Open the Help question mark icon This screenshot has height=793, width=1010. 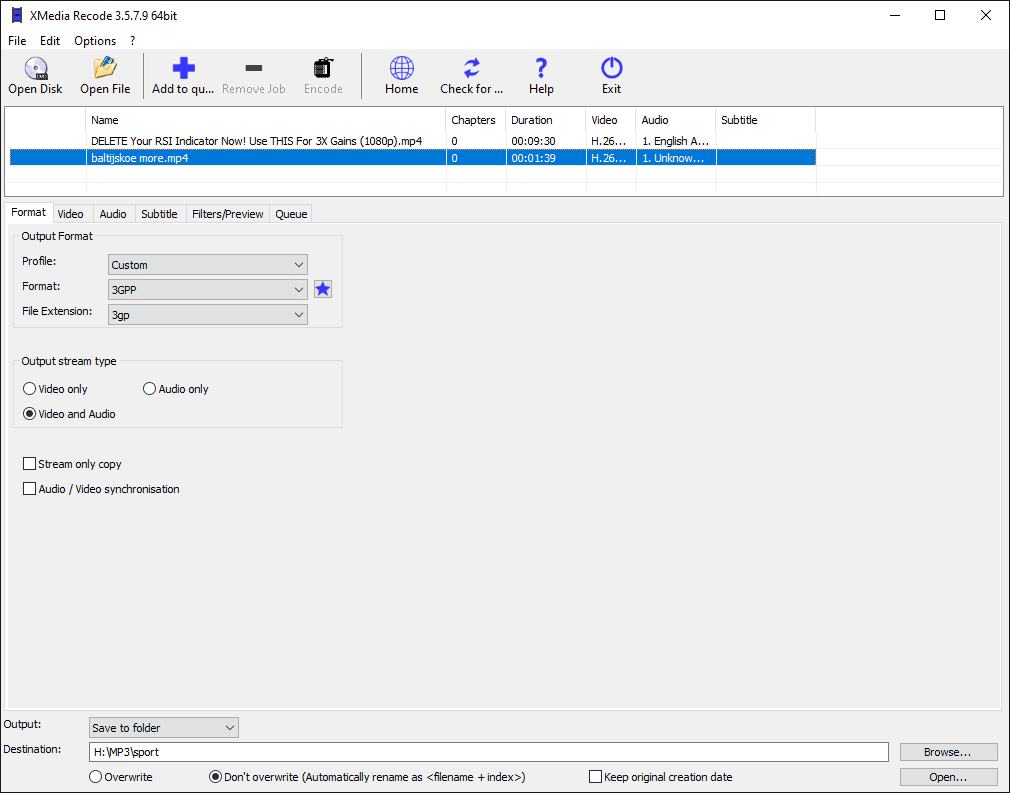coord(541,69)
